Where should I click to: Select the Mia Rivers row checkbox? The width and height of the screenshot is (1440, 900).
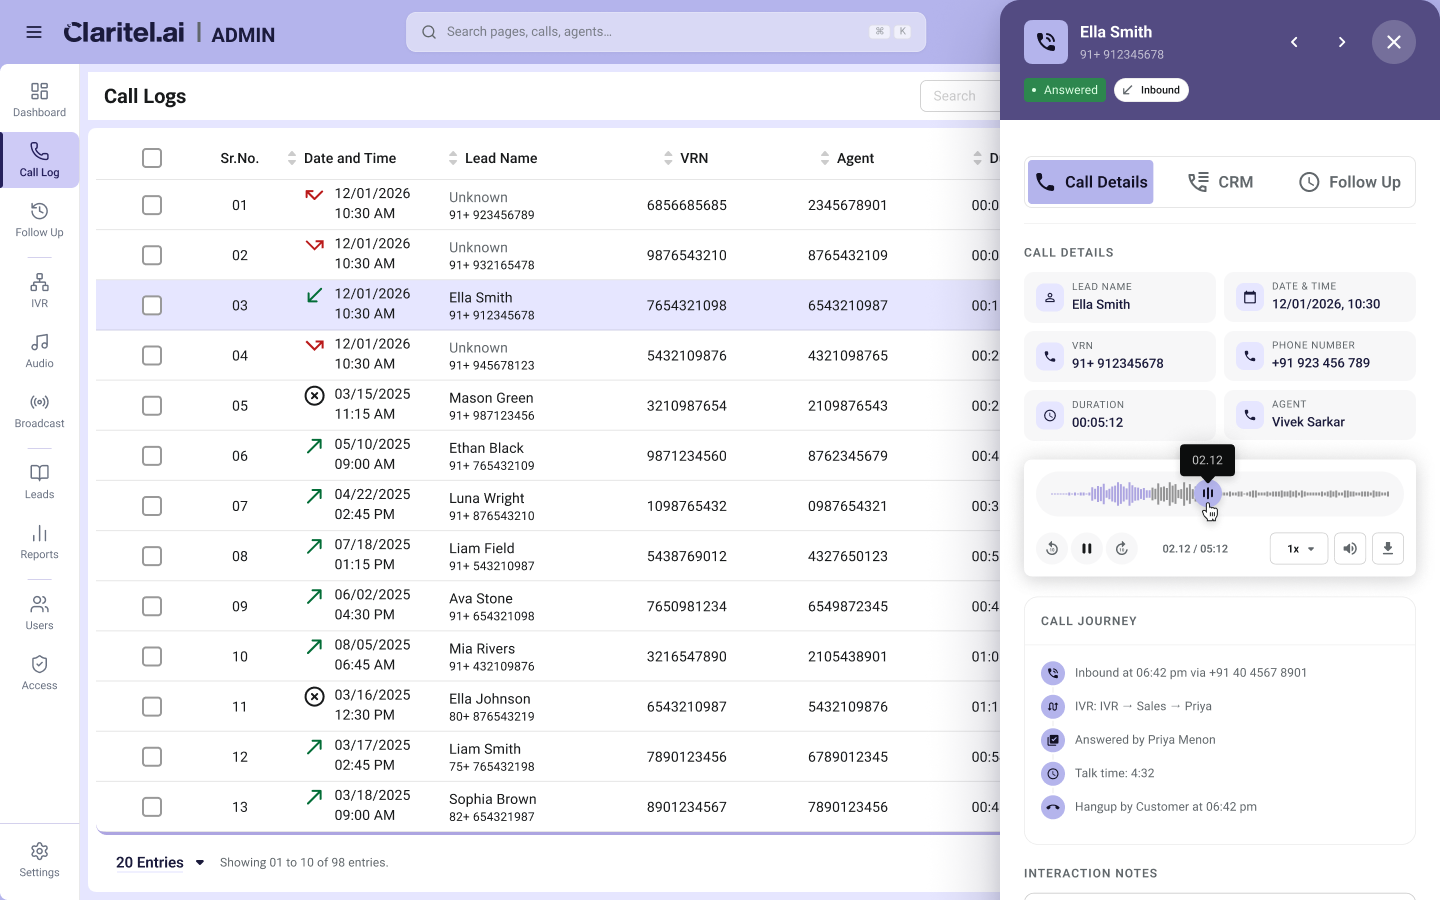click(x=152, y=656)
